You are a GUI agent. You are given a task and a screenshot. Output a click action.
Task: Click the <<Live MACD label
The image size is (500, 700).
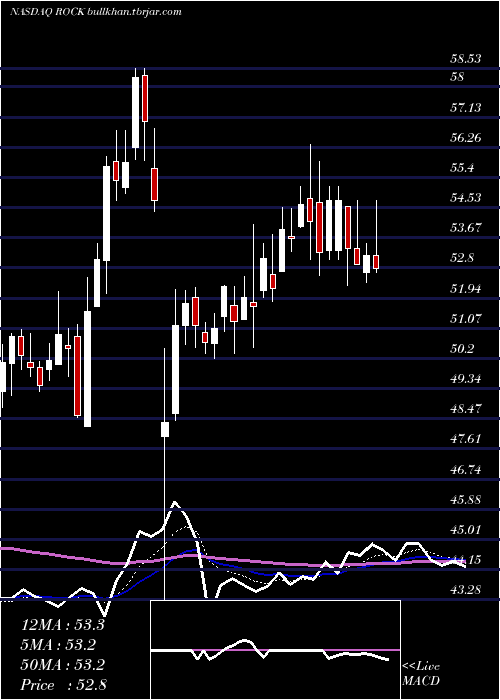pos(421,674)
